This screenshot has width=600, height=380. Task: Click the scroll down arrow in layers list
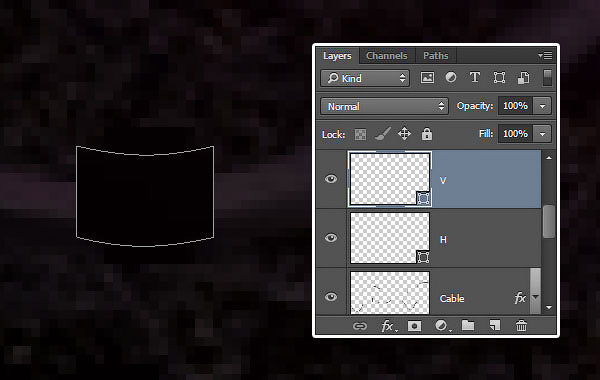click(x=549, y=308)
